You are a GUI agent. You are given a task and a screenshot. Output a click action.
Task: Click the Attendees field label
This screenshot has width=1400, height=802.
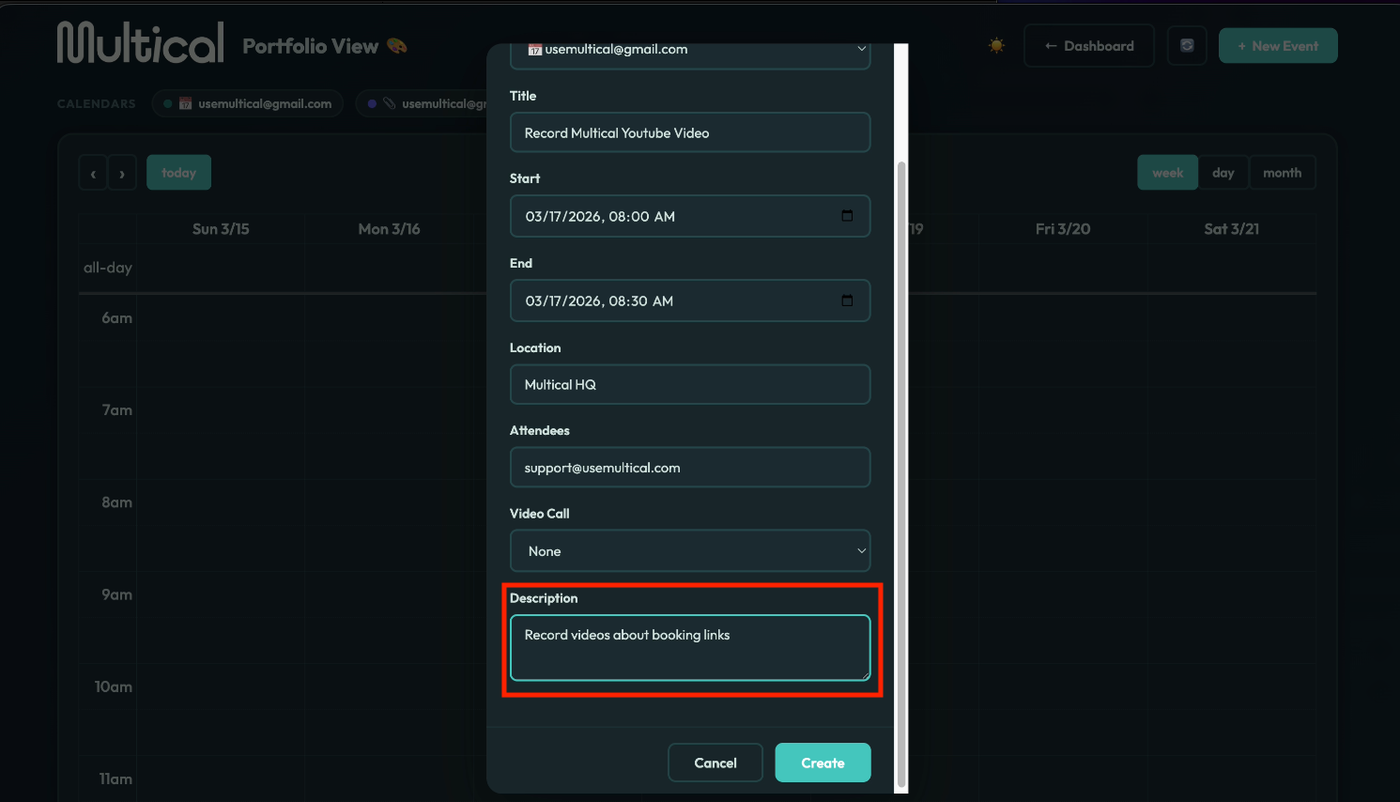point(540,431)
